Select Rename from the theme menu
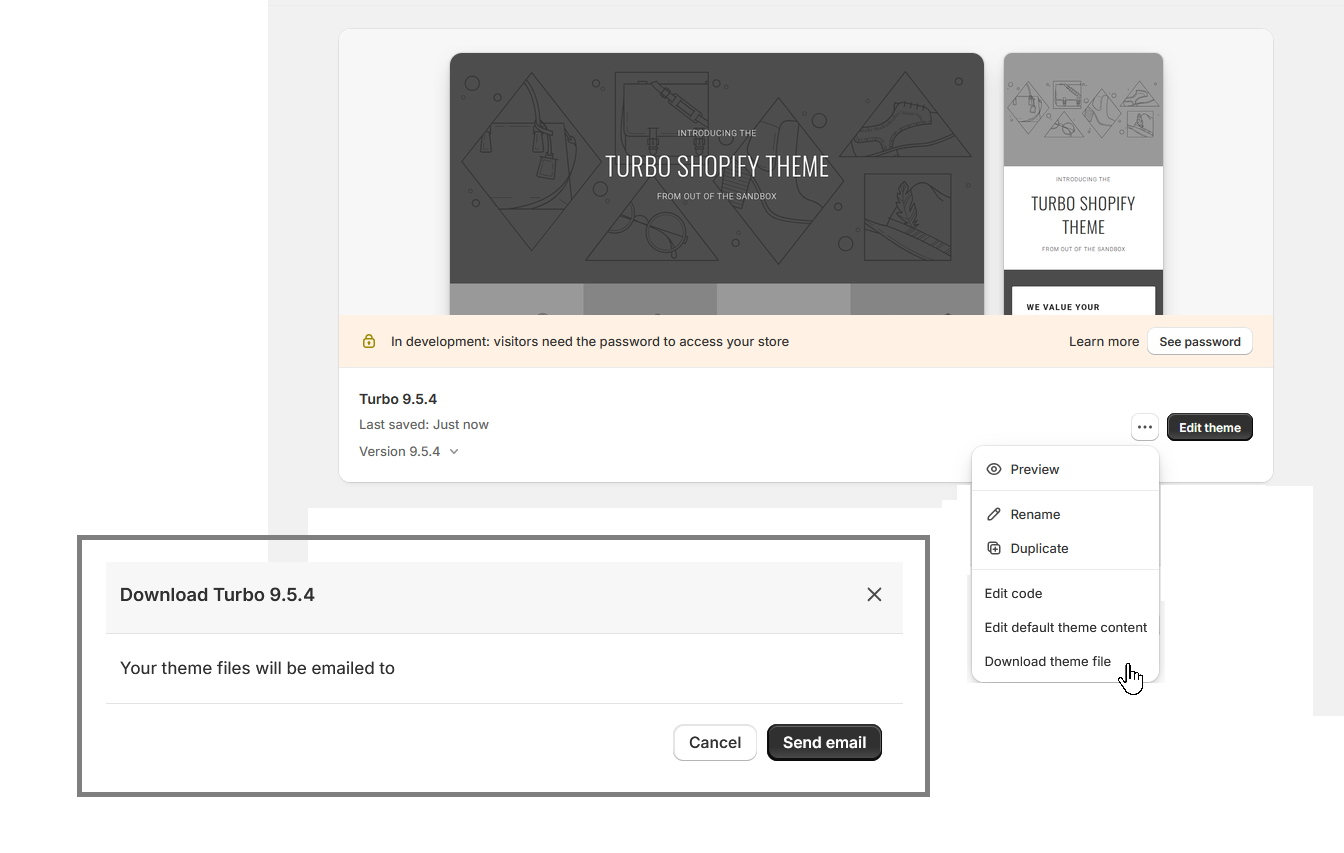This screenshot has height=853, width=1344. 1065,514
